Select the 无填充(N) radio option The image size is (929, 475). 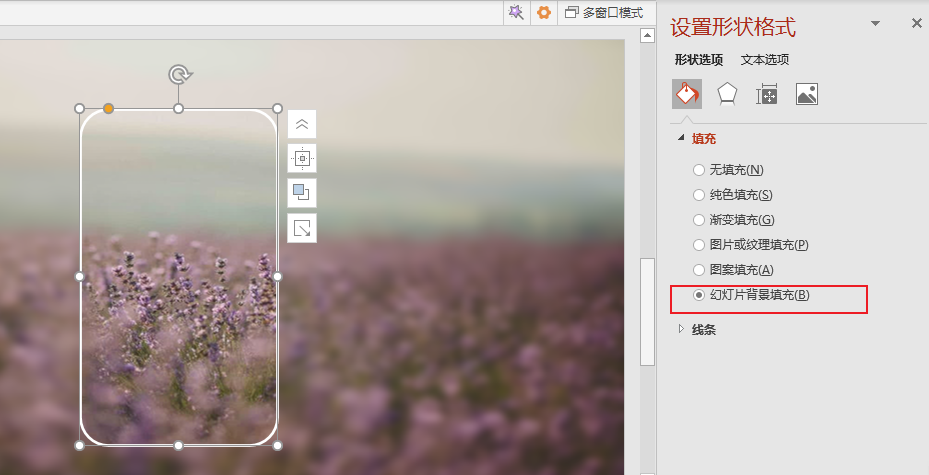[x=699, y=170]
